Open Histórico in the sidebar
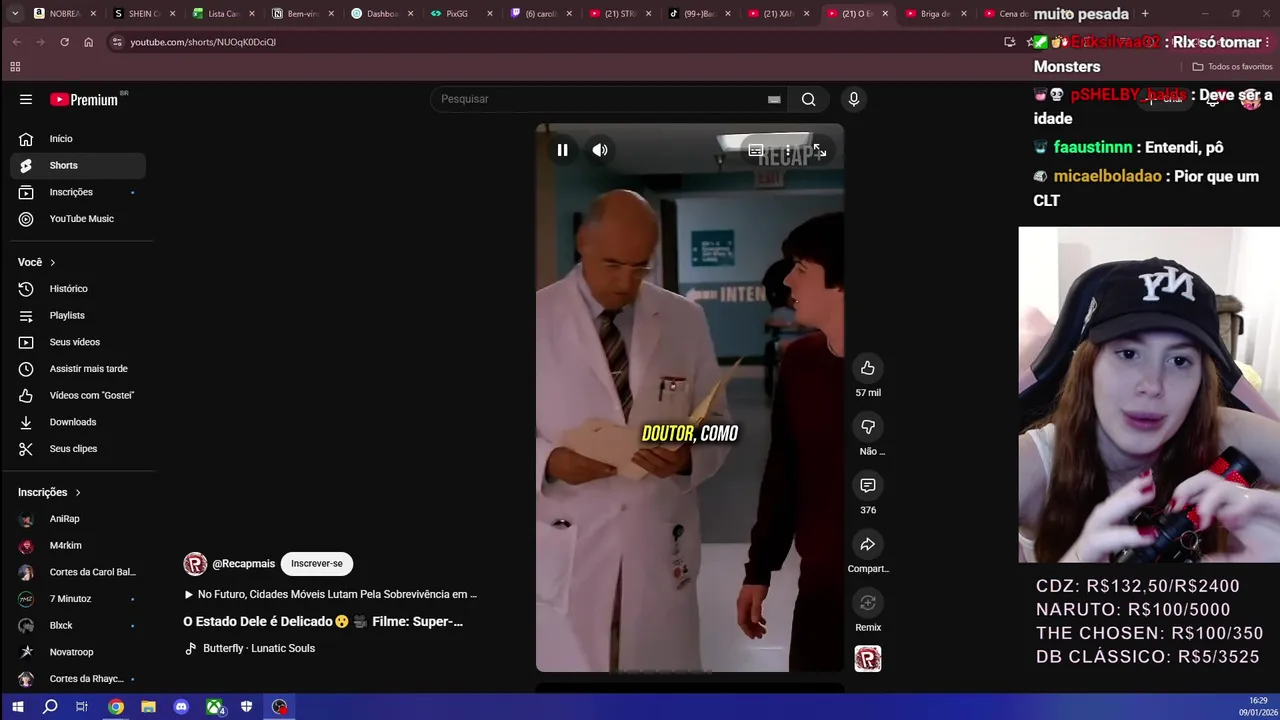1280x720 pixels. 78,289
